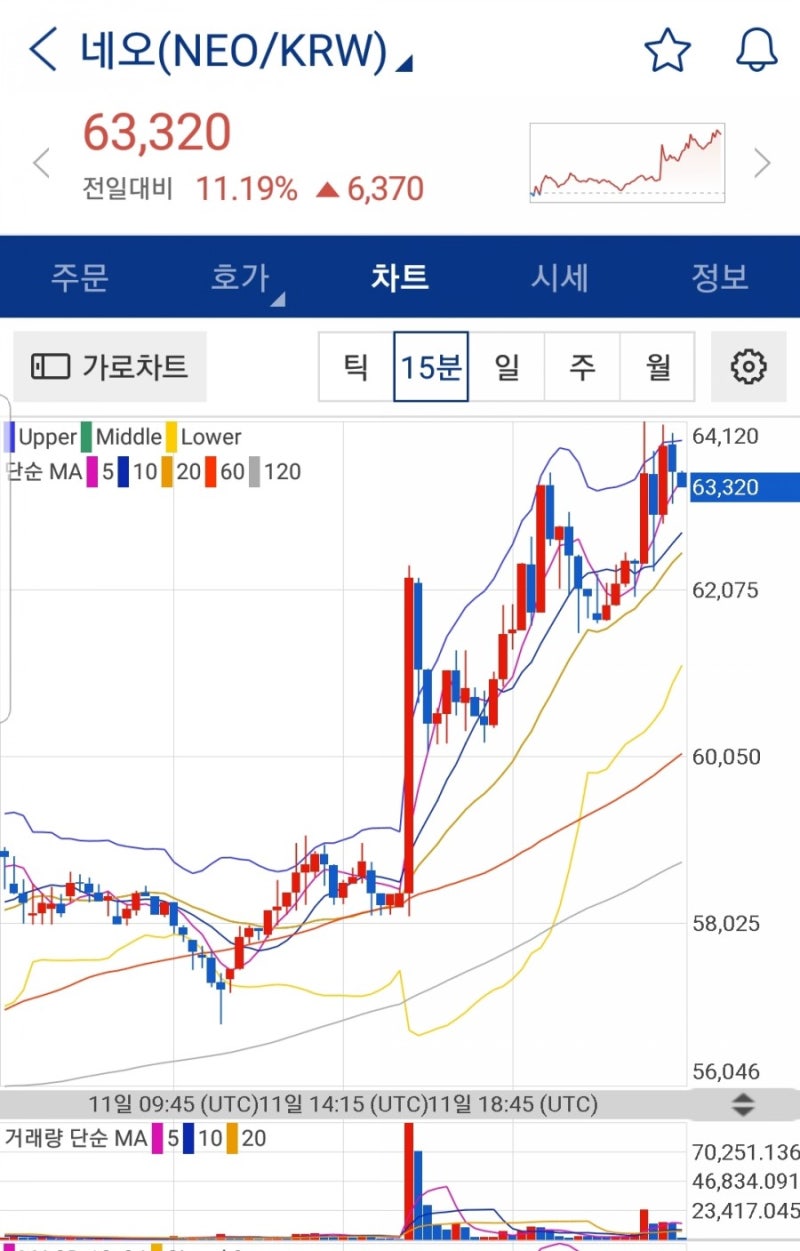Toggle the Upper Bollinger band legend item

(x=45, y=437)
